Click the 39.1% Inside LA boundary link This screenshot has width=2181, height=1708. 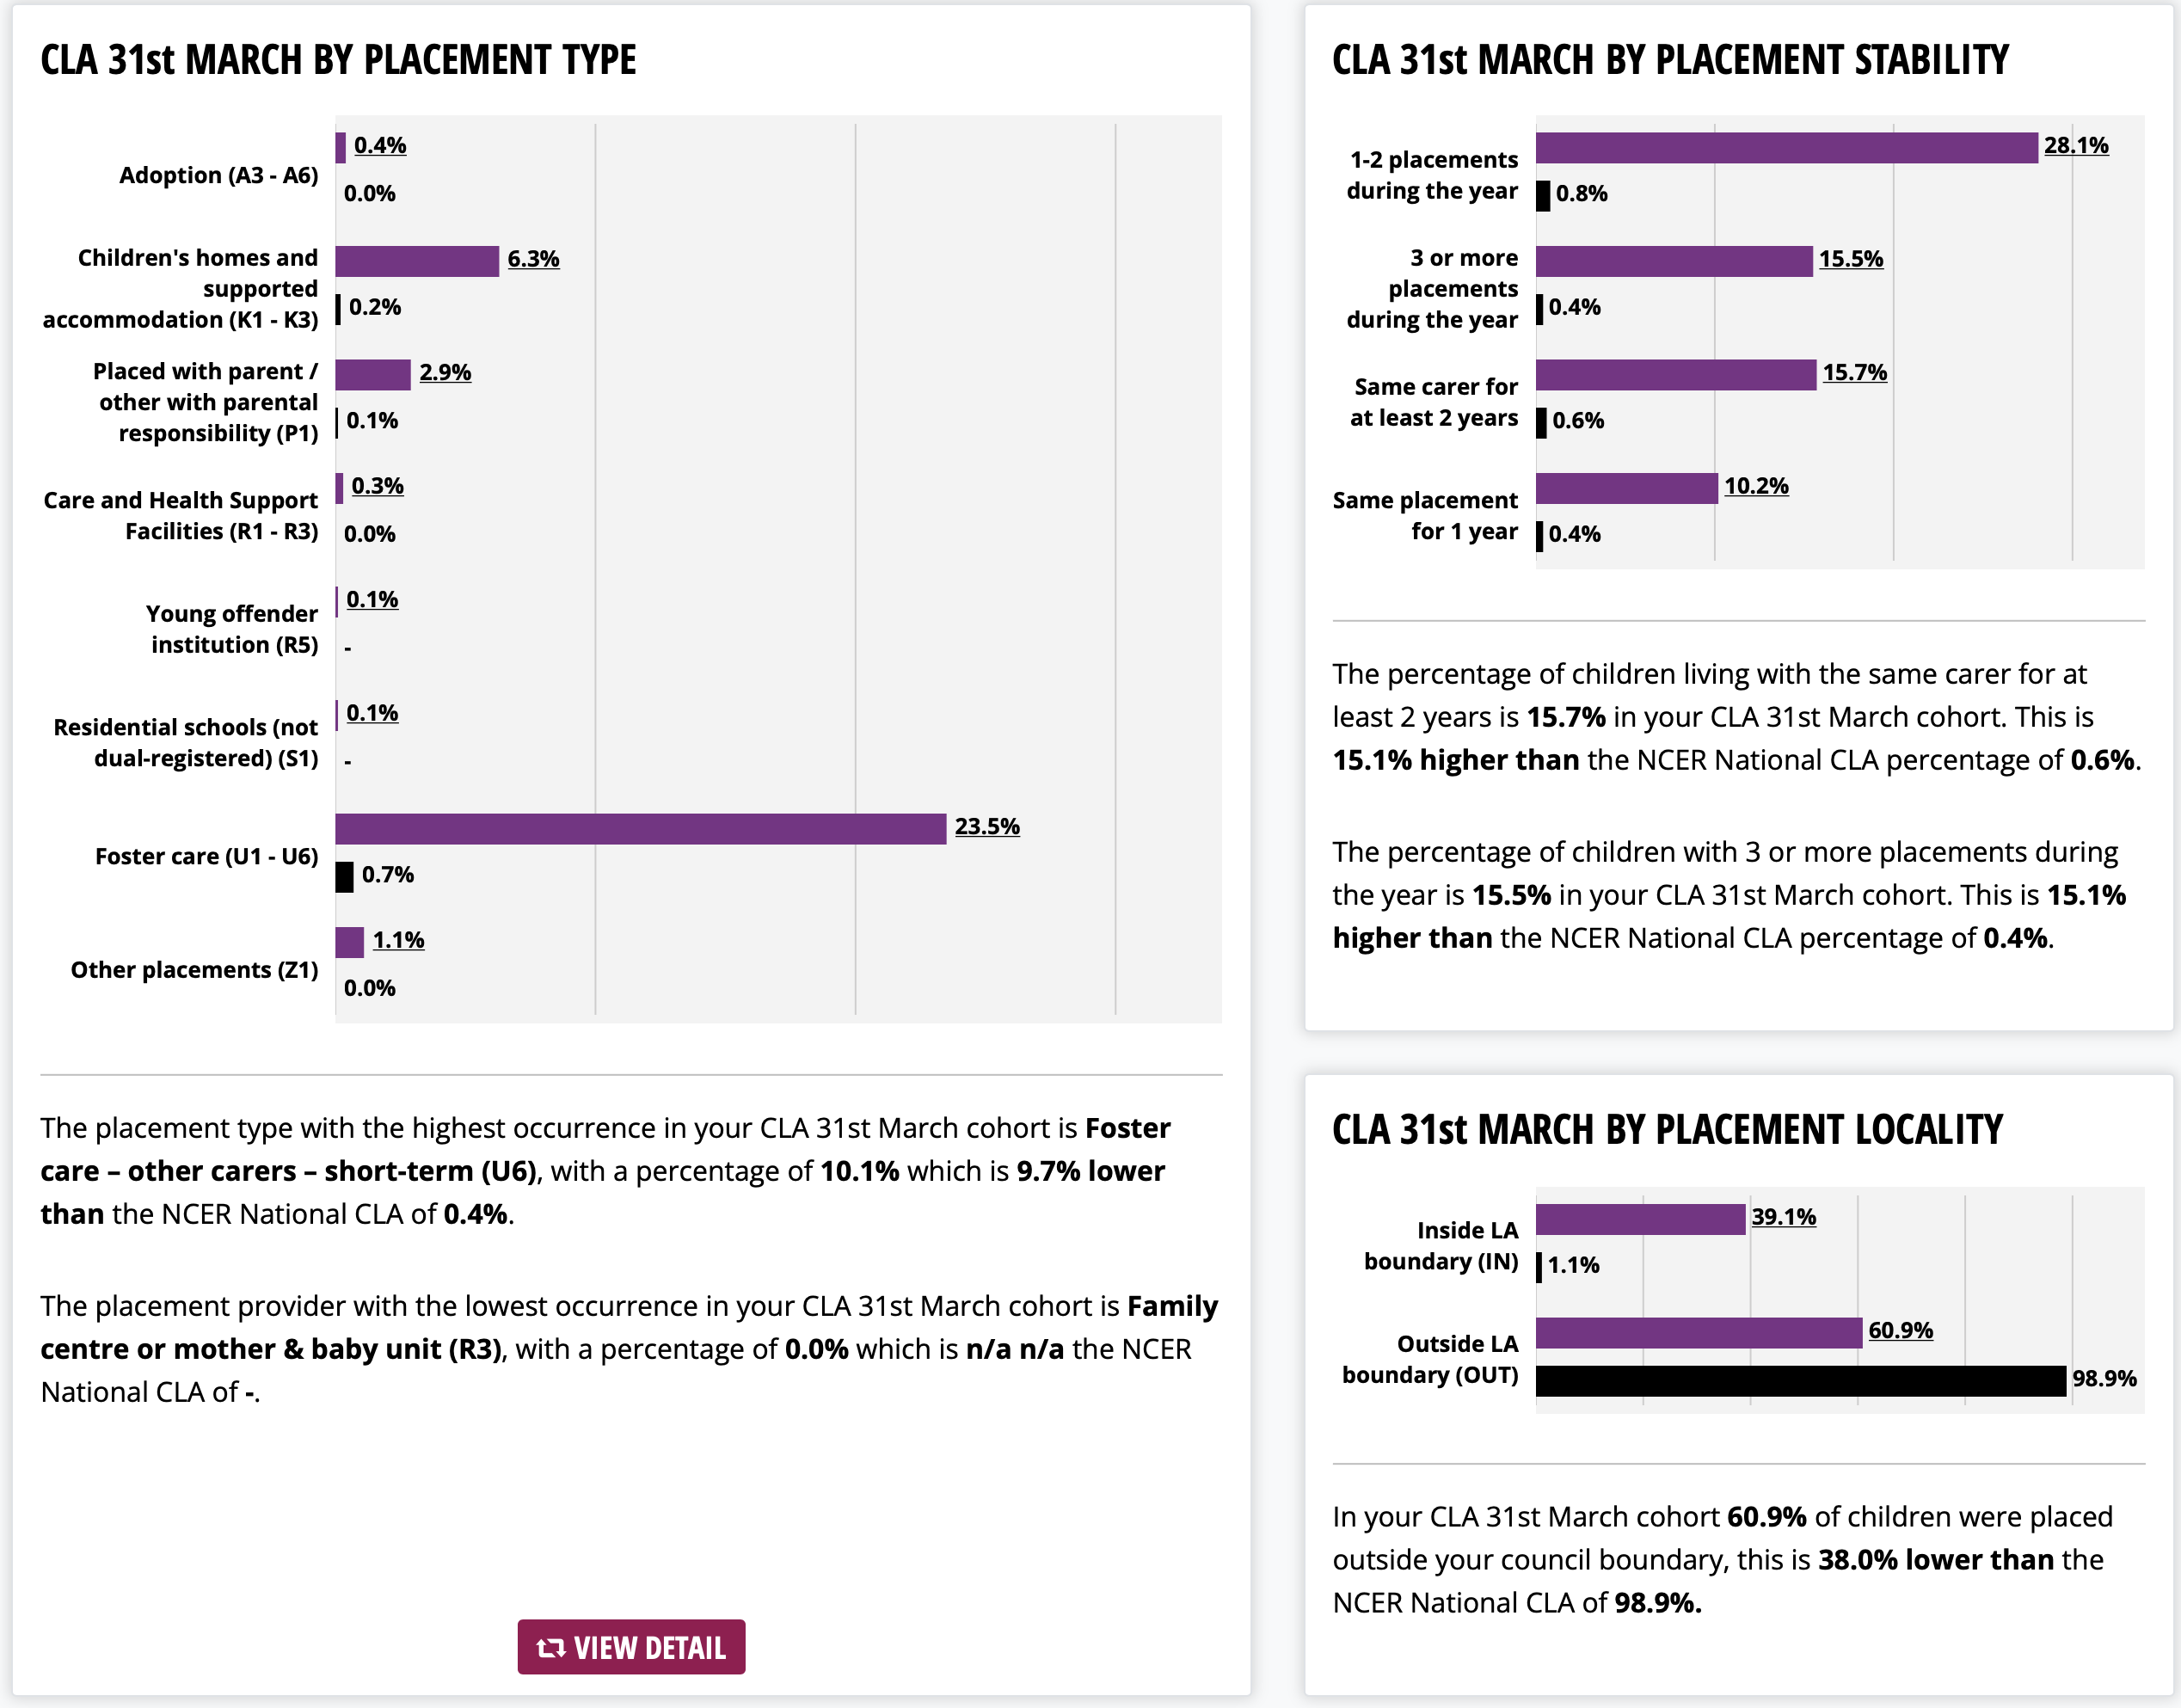click(x=1783, y=1216)
